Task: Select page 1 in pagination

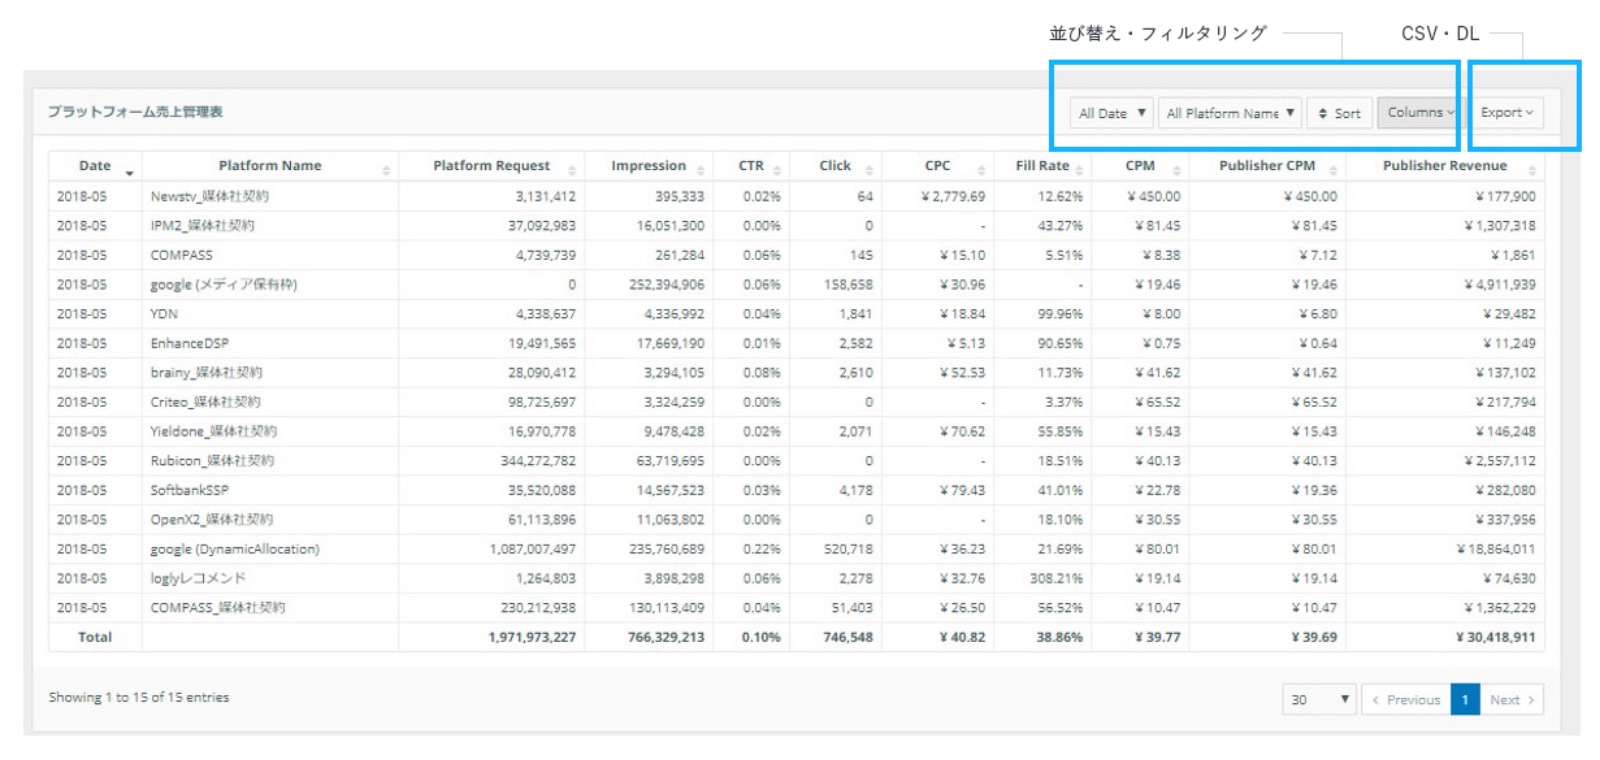Action: tap(1465, 700)
